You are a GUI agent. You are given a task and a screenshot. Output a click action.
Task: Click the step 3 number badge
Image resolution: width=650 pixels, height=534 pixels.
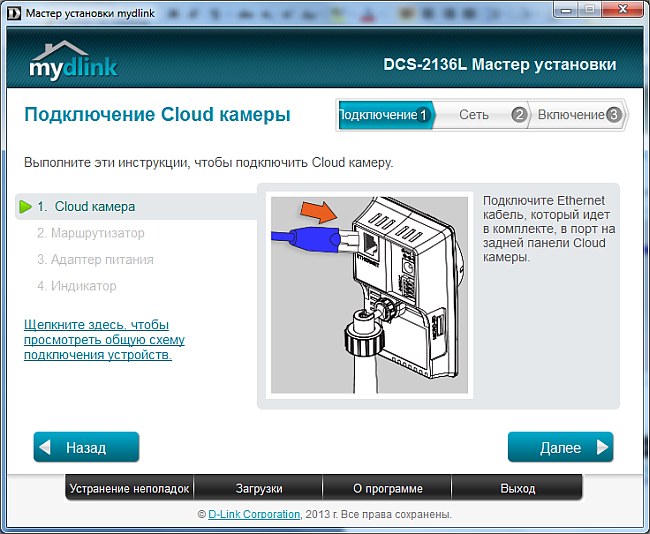(x=613, y=115)
